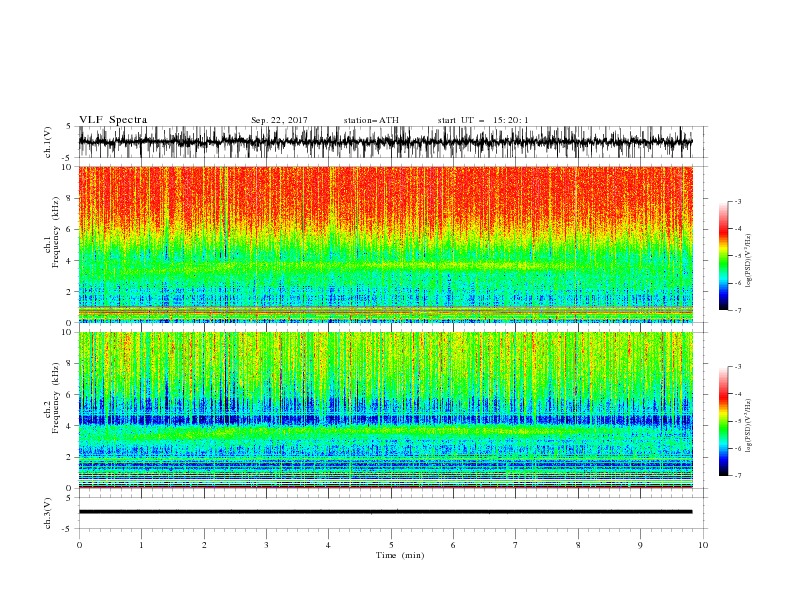Click time axis tick label "2"

pyautogui.click(x=204, y=545)
